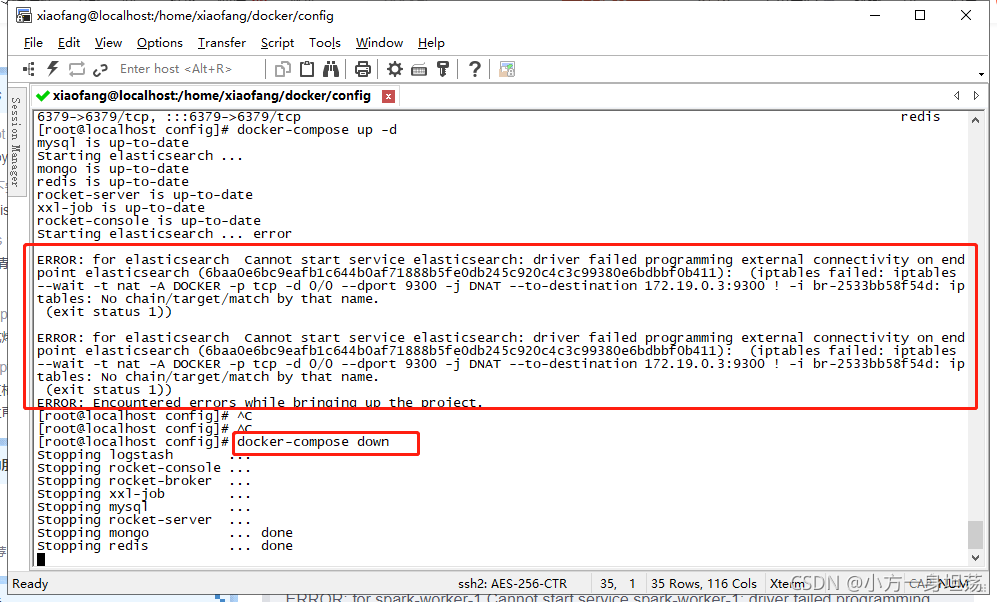Click the terminal cursor block on last line
Viewport: 997px width, 602px height.
[41, 559]
